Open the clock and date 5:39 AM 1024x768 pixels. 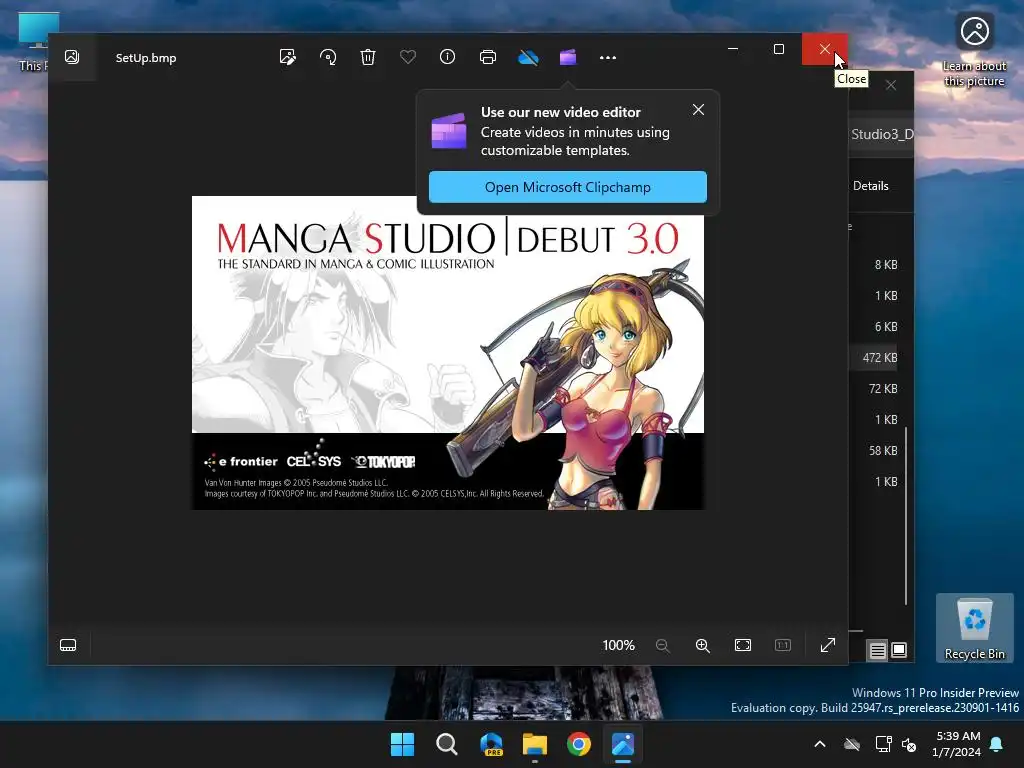957,744
